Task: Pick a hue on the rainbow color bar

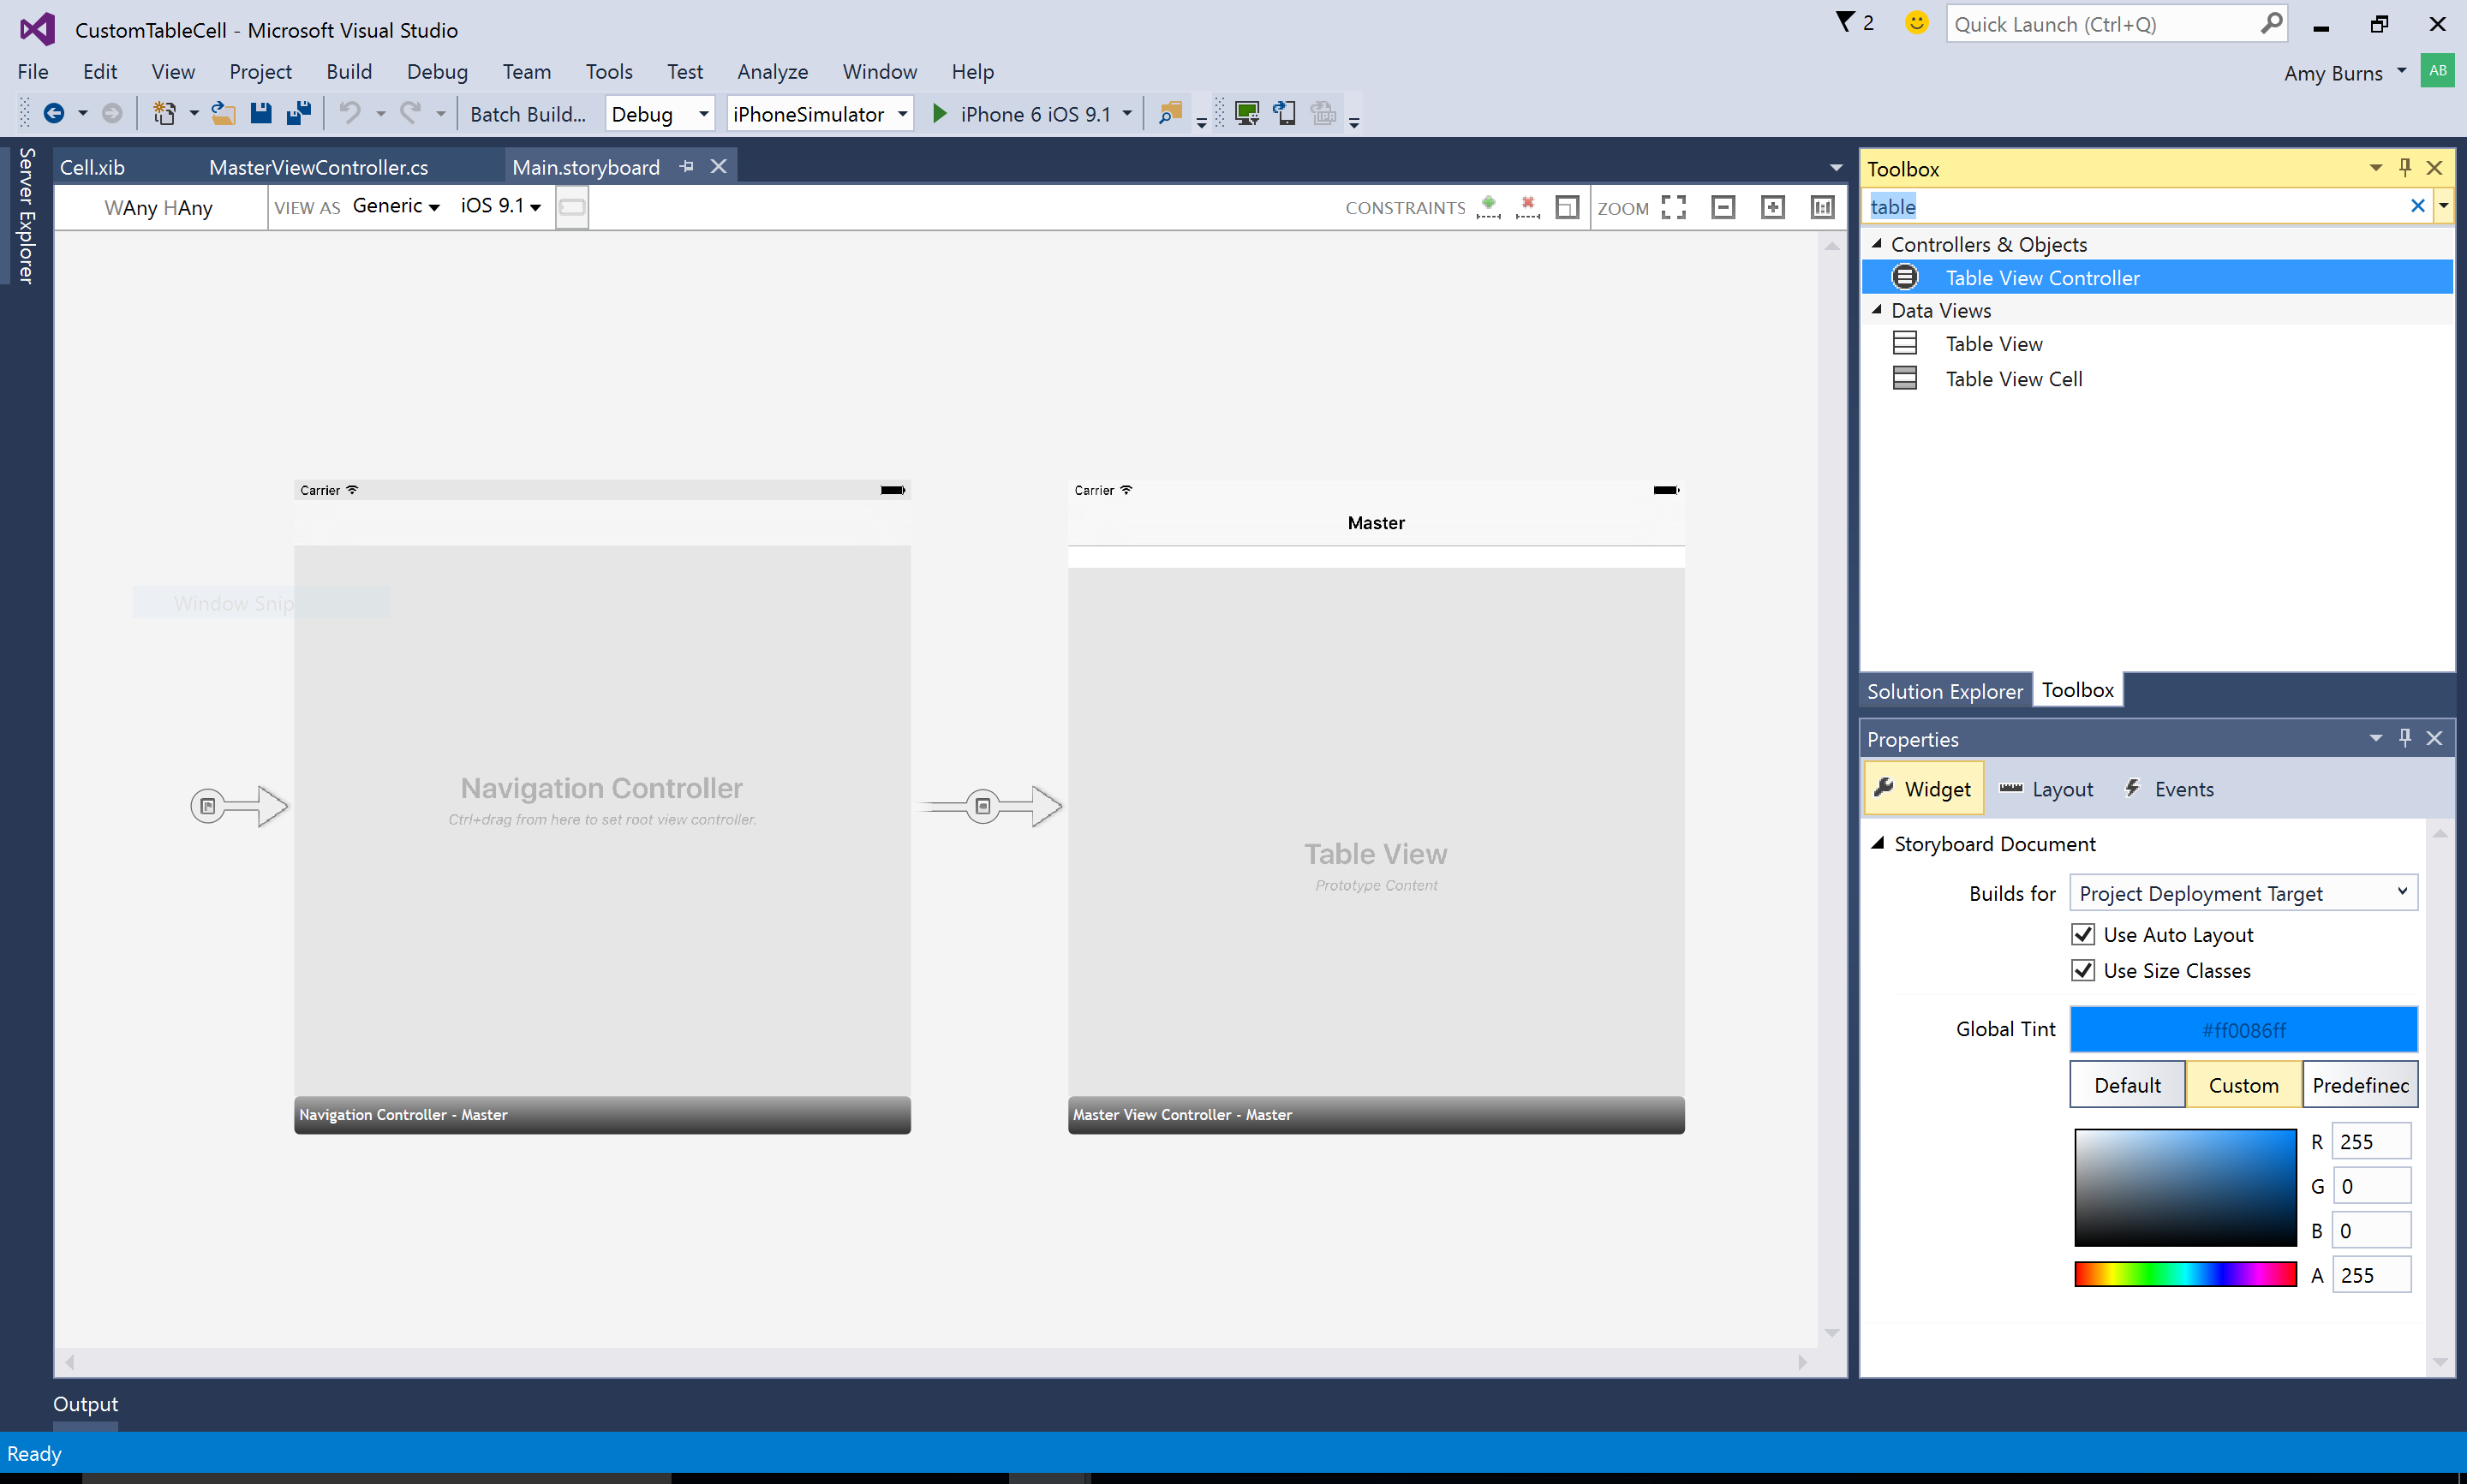Action: coord(2185,1273)
